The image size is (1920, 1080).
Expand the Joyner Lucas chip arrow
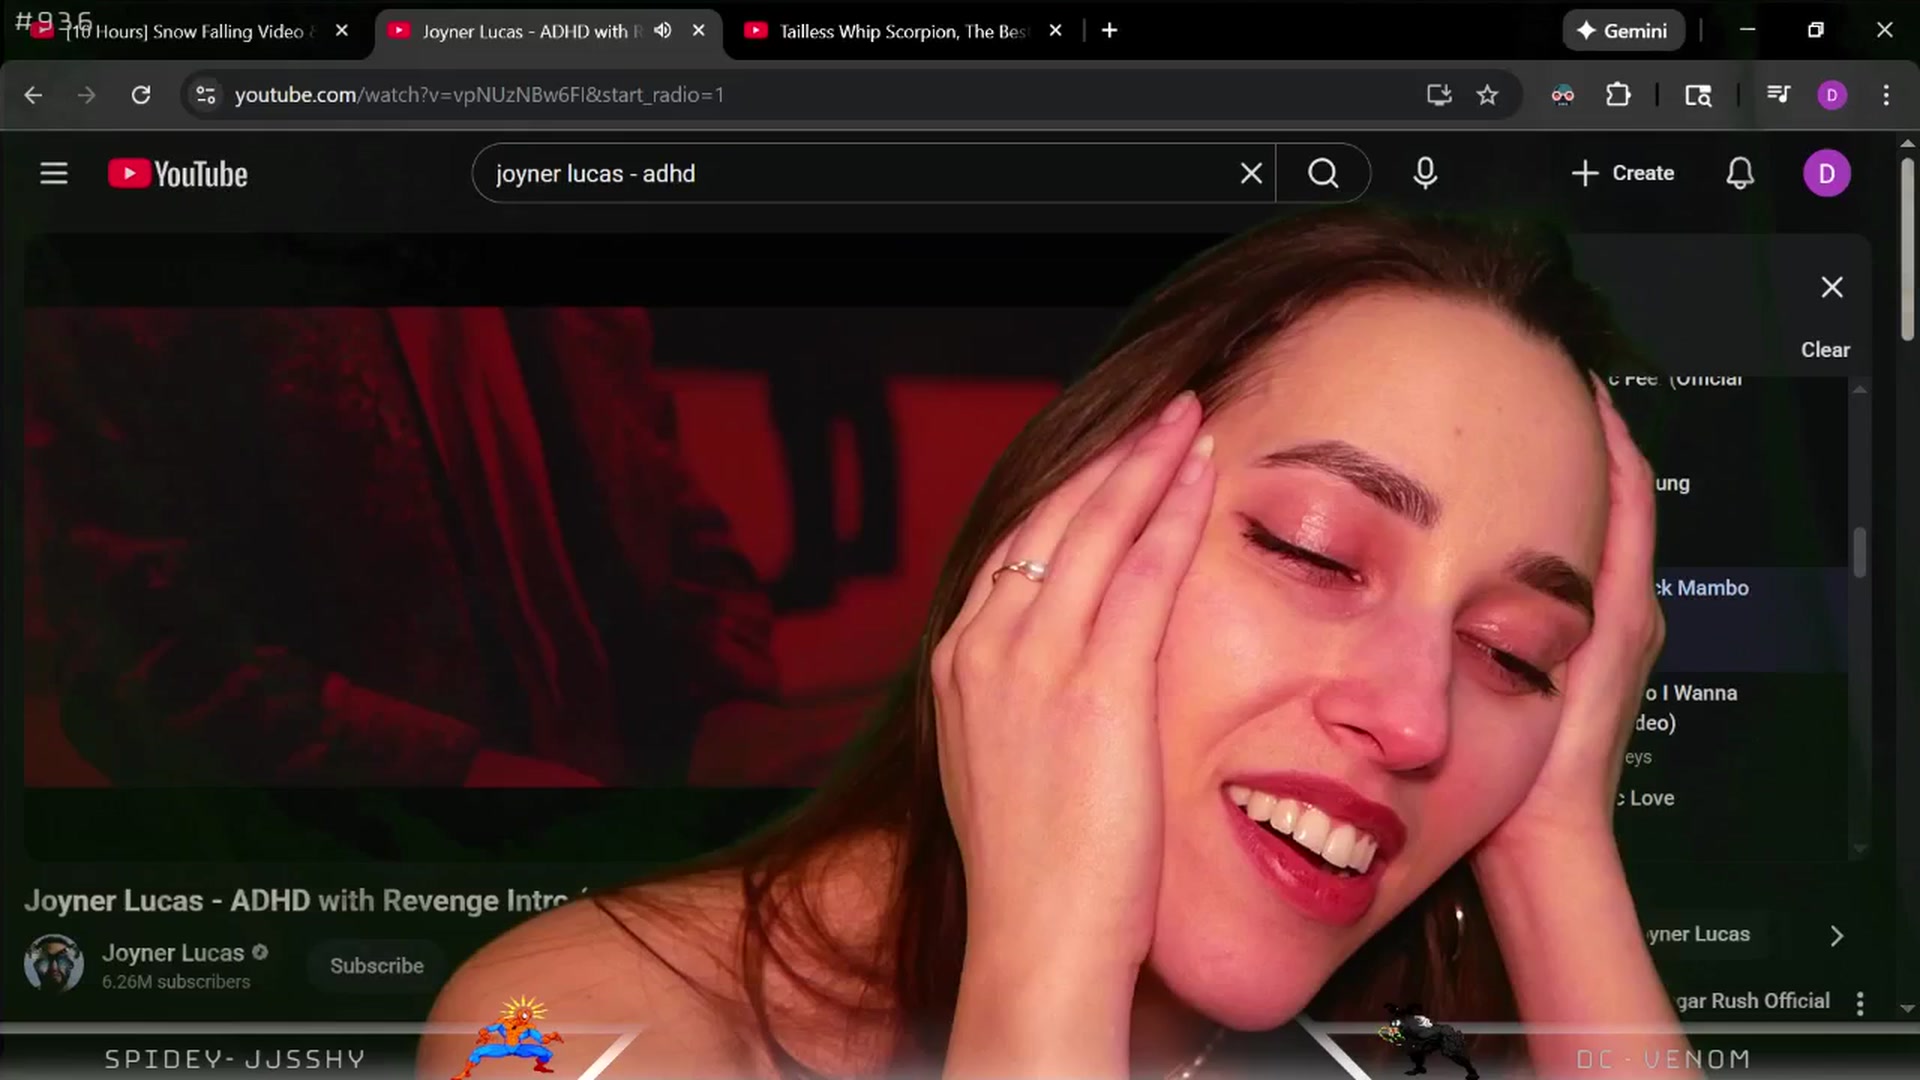point(1836,936)
